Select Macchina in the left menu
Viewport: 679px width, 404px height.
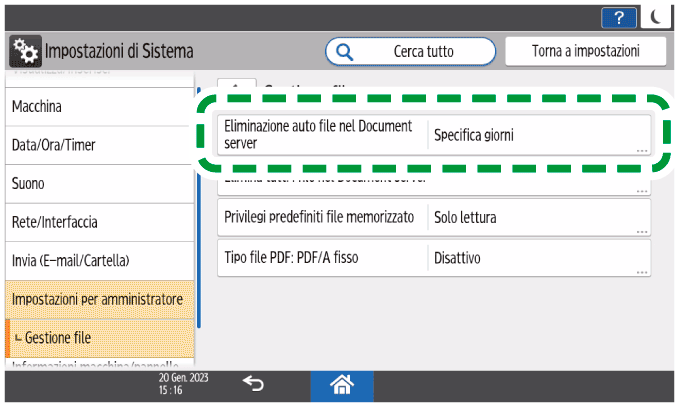click(x=98, y=106)
